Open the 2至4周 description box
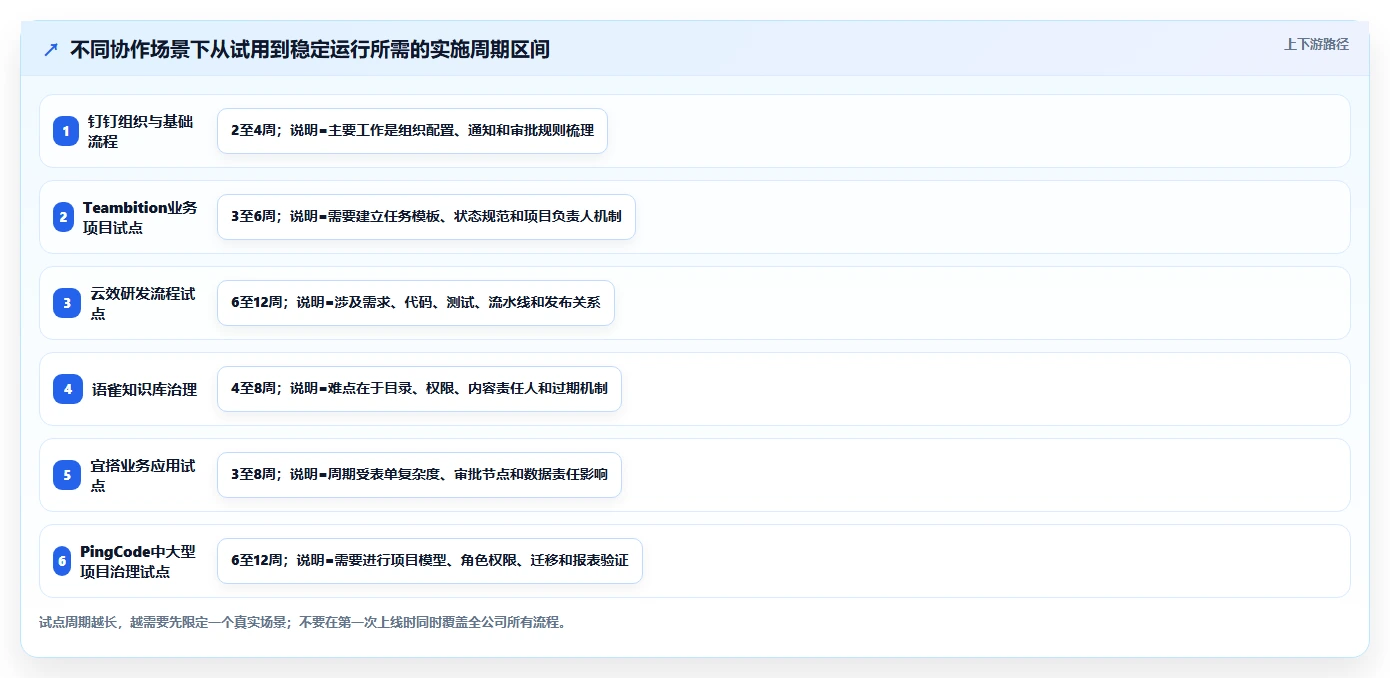This screenshot has width=1390, height=678. coord(412,131)
